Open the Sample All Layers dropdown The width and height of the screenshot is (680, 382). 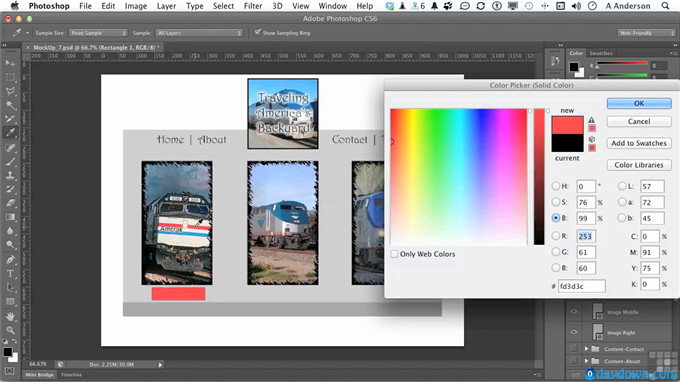(x=199, y=33)
